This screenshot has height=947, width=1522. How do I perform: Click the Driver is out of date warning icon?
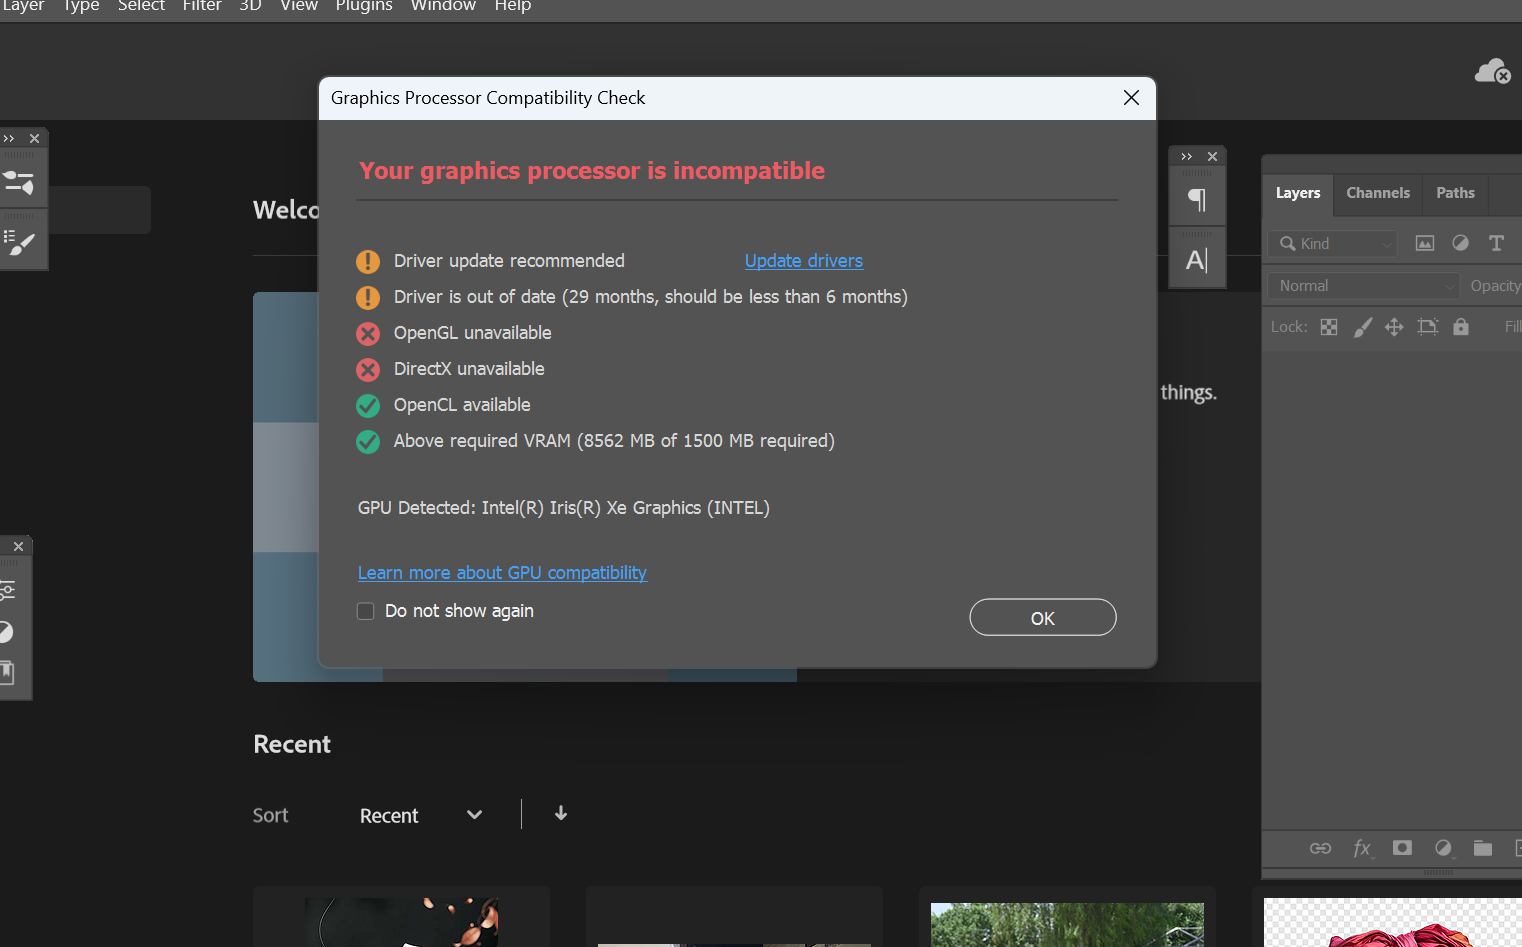click(x=368, y=297)
